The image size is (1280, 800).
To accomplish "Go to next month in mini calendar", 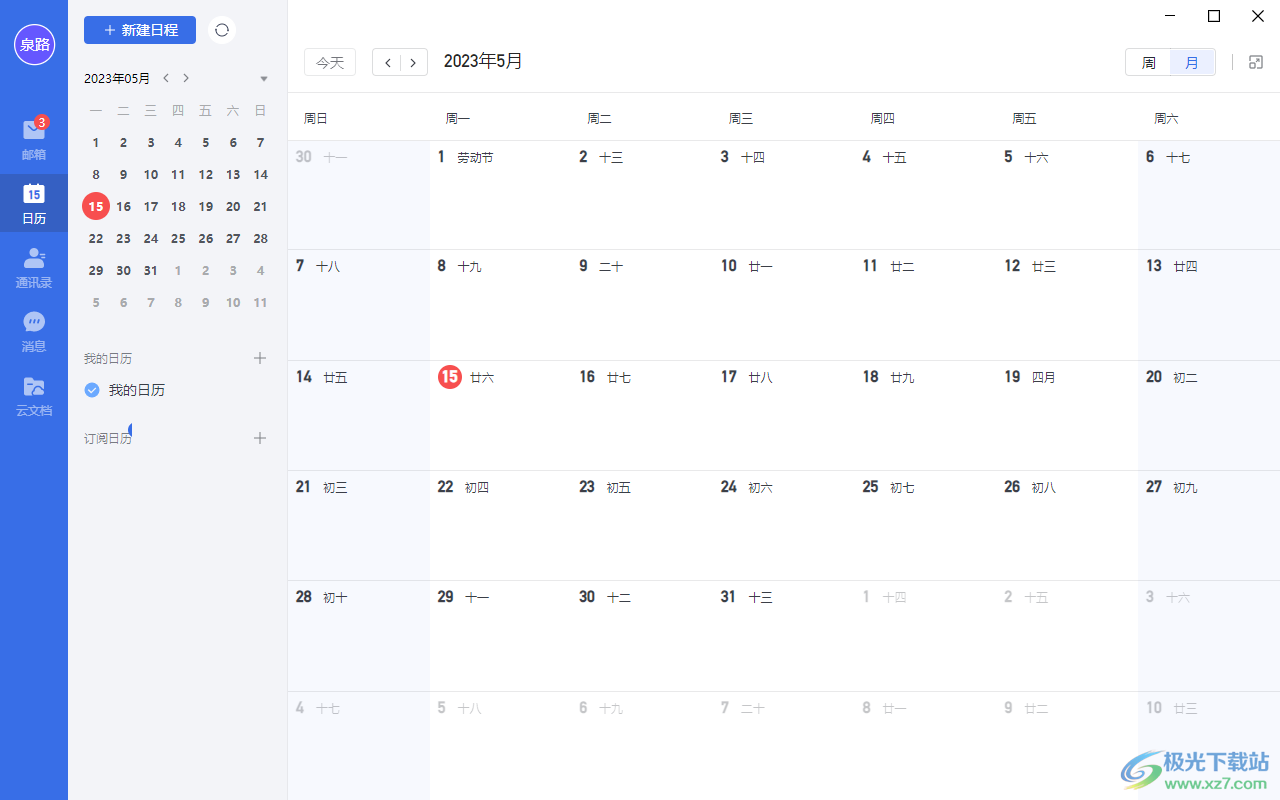I will tap(186, 78).
